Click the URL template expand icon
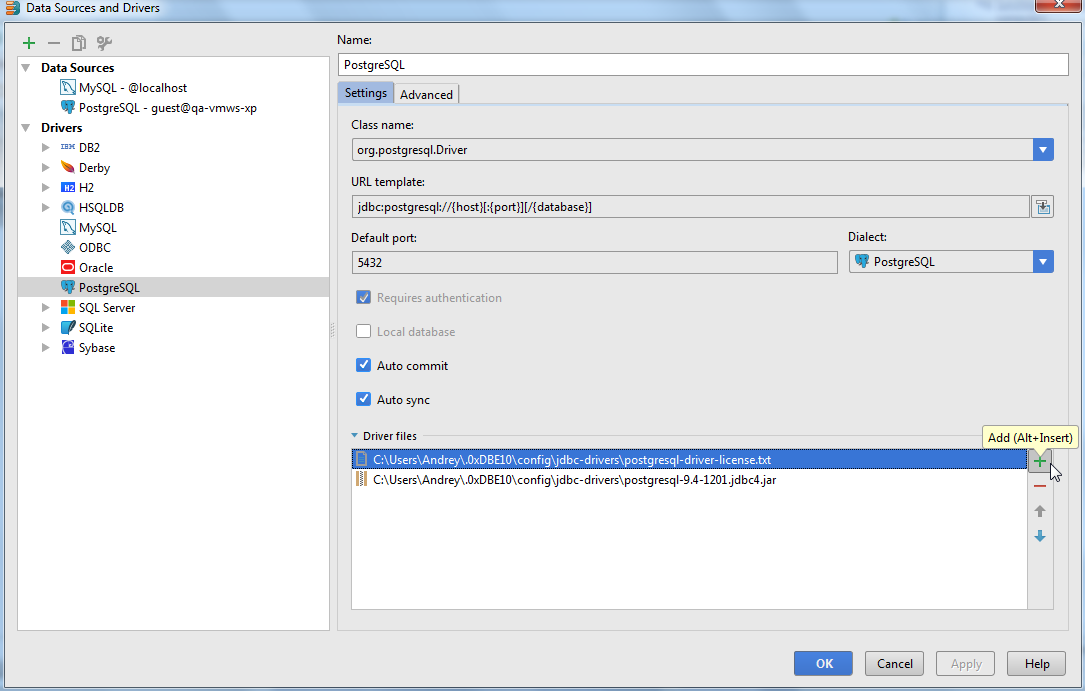This screenshot has width=1085, height=691. pos(1042,207)
